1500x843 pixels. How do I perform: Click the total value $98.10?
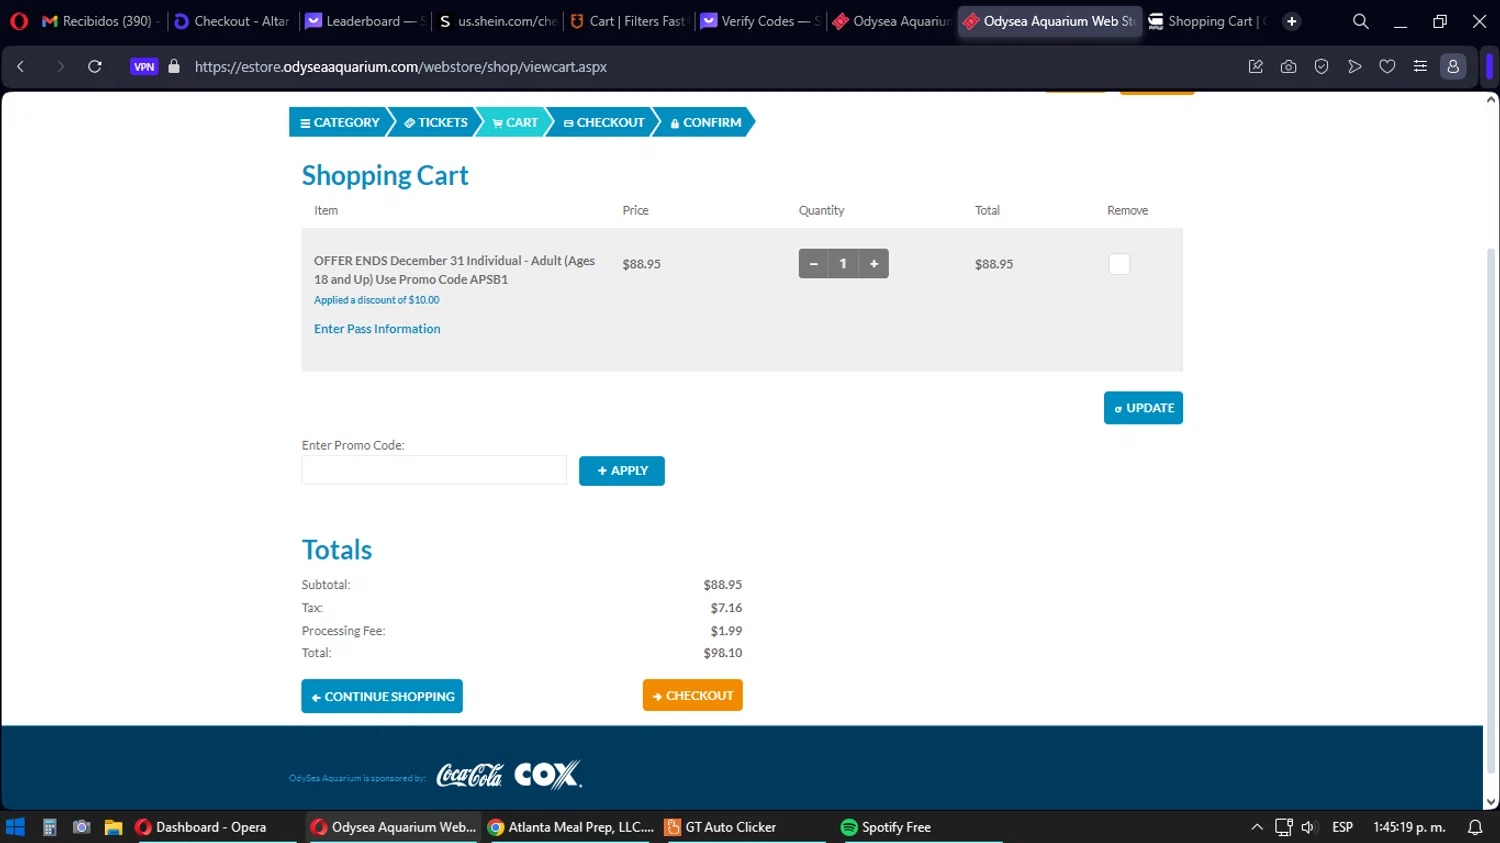pyautogui.click(x=722, y=653)
